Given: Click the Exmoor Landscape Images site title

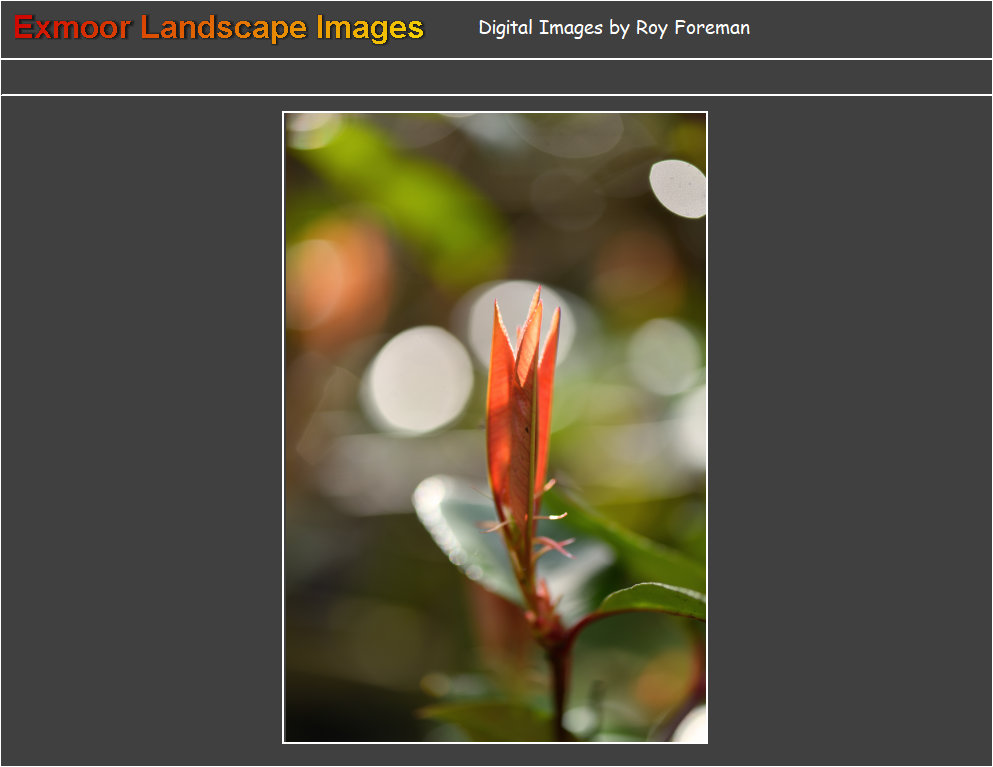Looking at the screenshot, I should [x=219, y=28].
